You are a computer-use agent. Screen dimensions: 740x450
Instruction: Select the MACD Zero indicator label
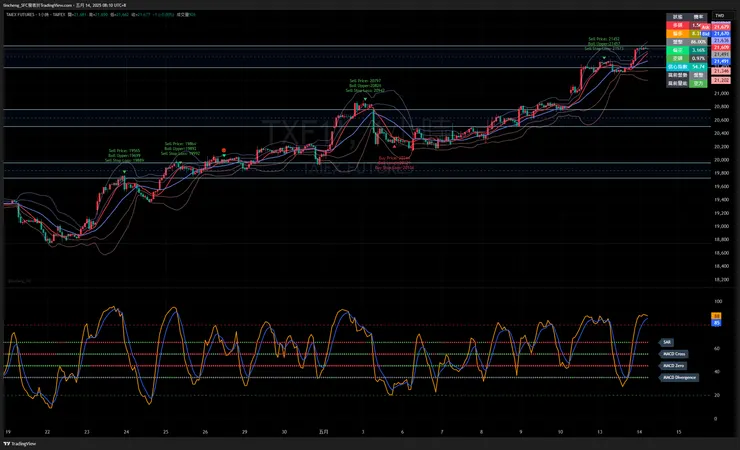(673, 366)
